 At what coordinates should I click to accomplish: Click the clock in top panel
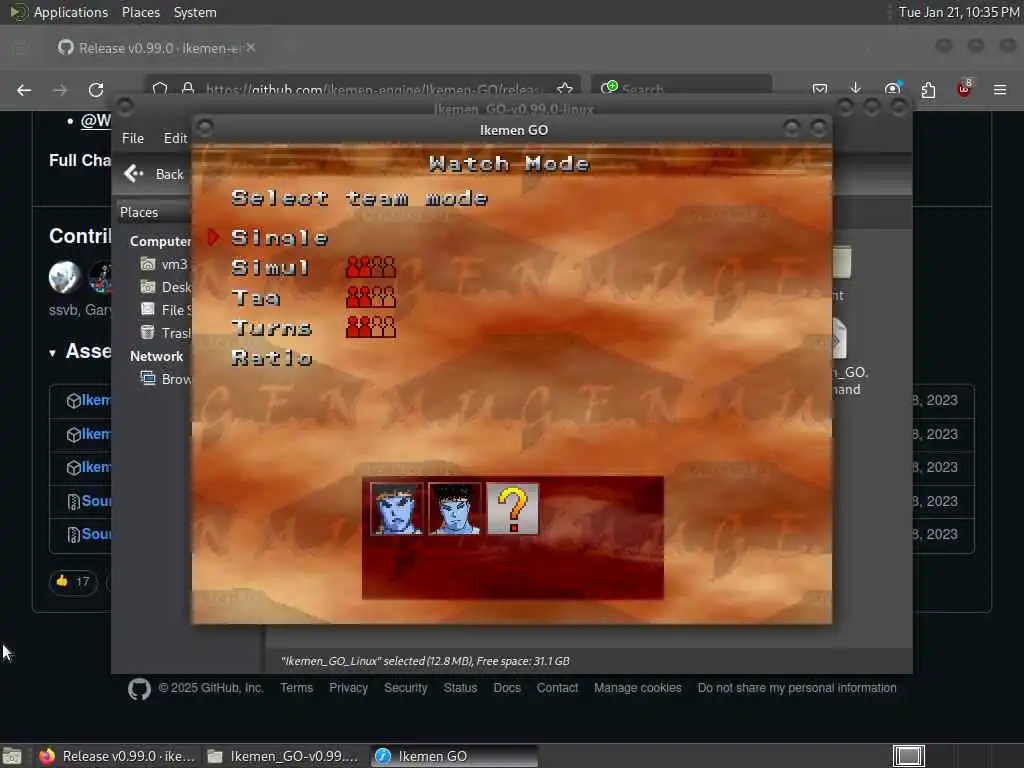pyautogui.click(x=959, y=12)
